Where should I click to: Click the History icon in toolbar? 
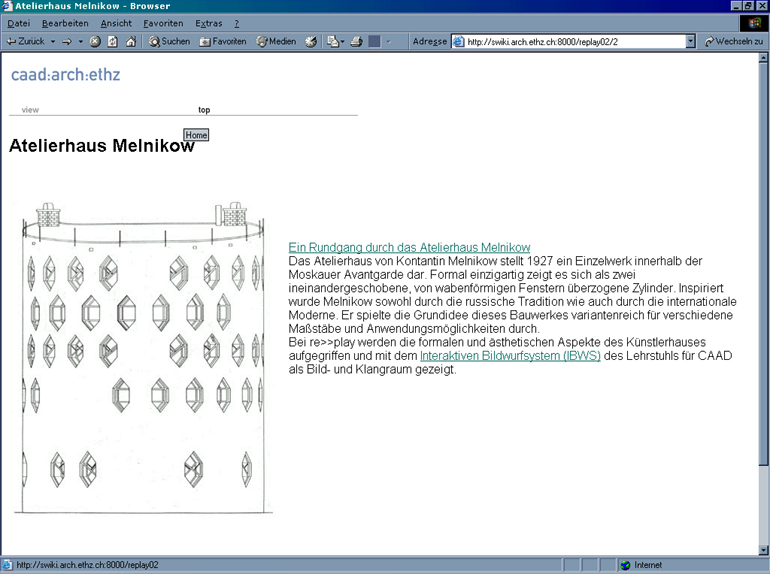311,41
